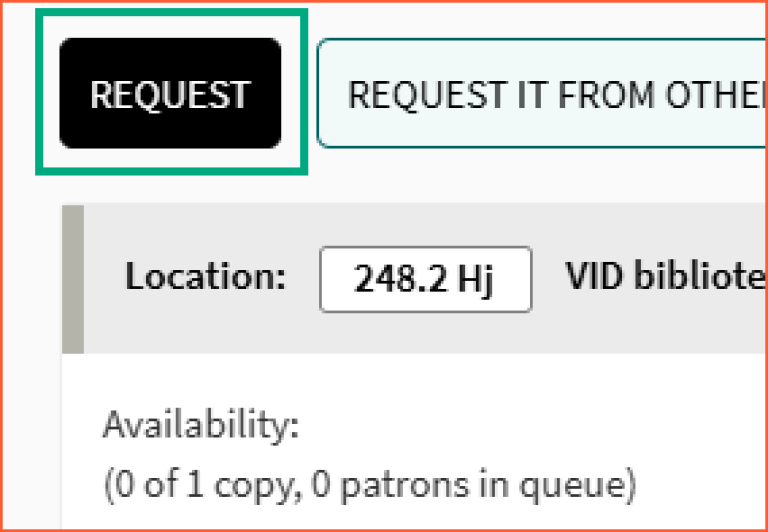Click the shelf mark 248.2 Hj
This screenshot has height=532, width=768.
tap(425, 279)
